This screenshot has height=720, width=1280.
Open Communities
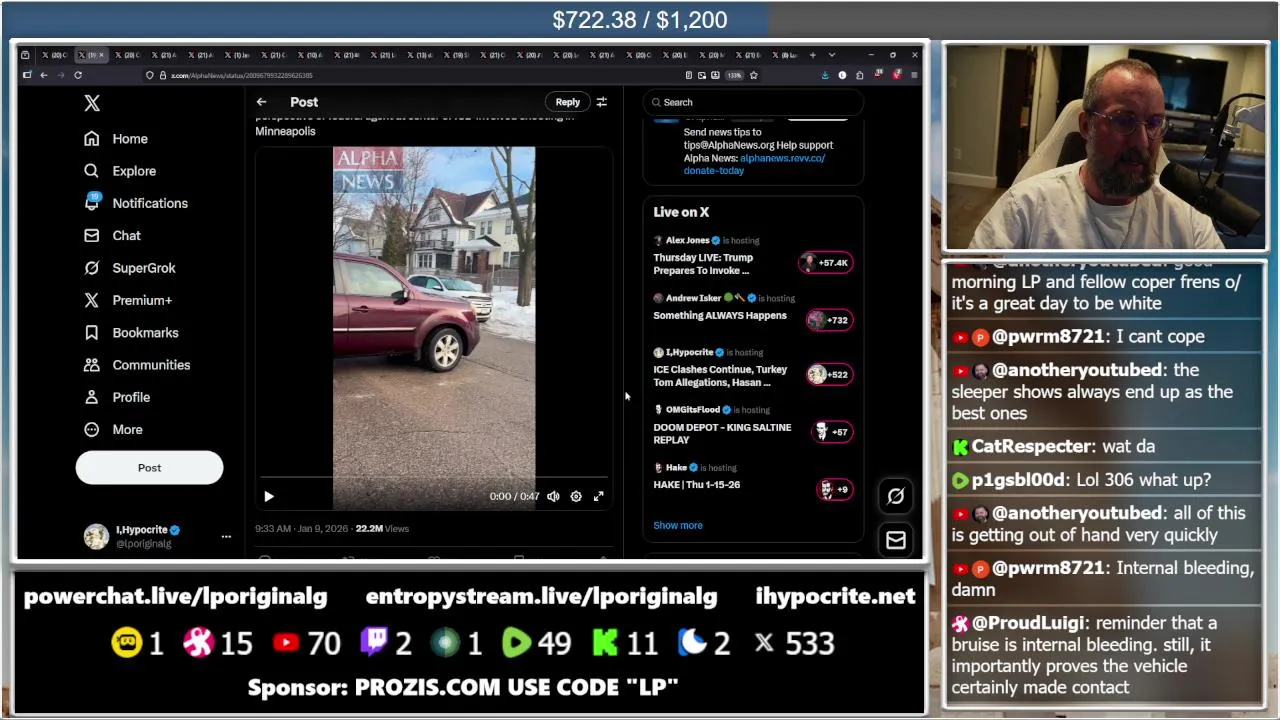click(138, 365)
